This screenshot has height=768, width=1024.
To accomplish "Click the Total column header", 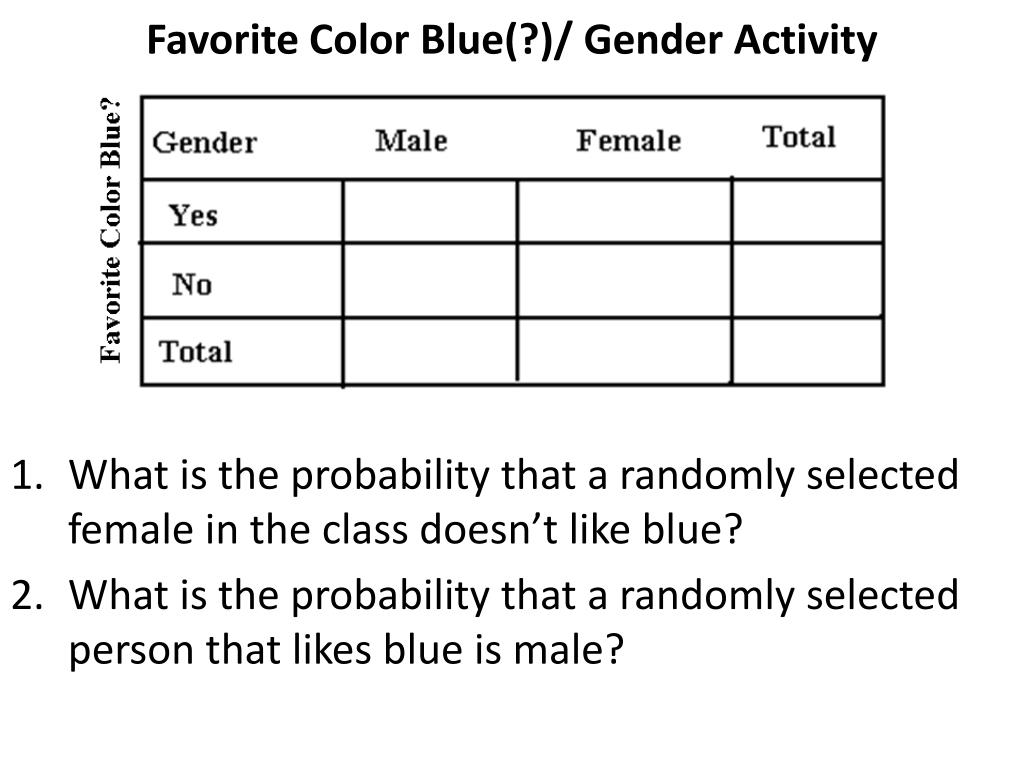I will 799,137.
